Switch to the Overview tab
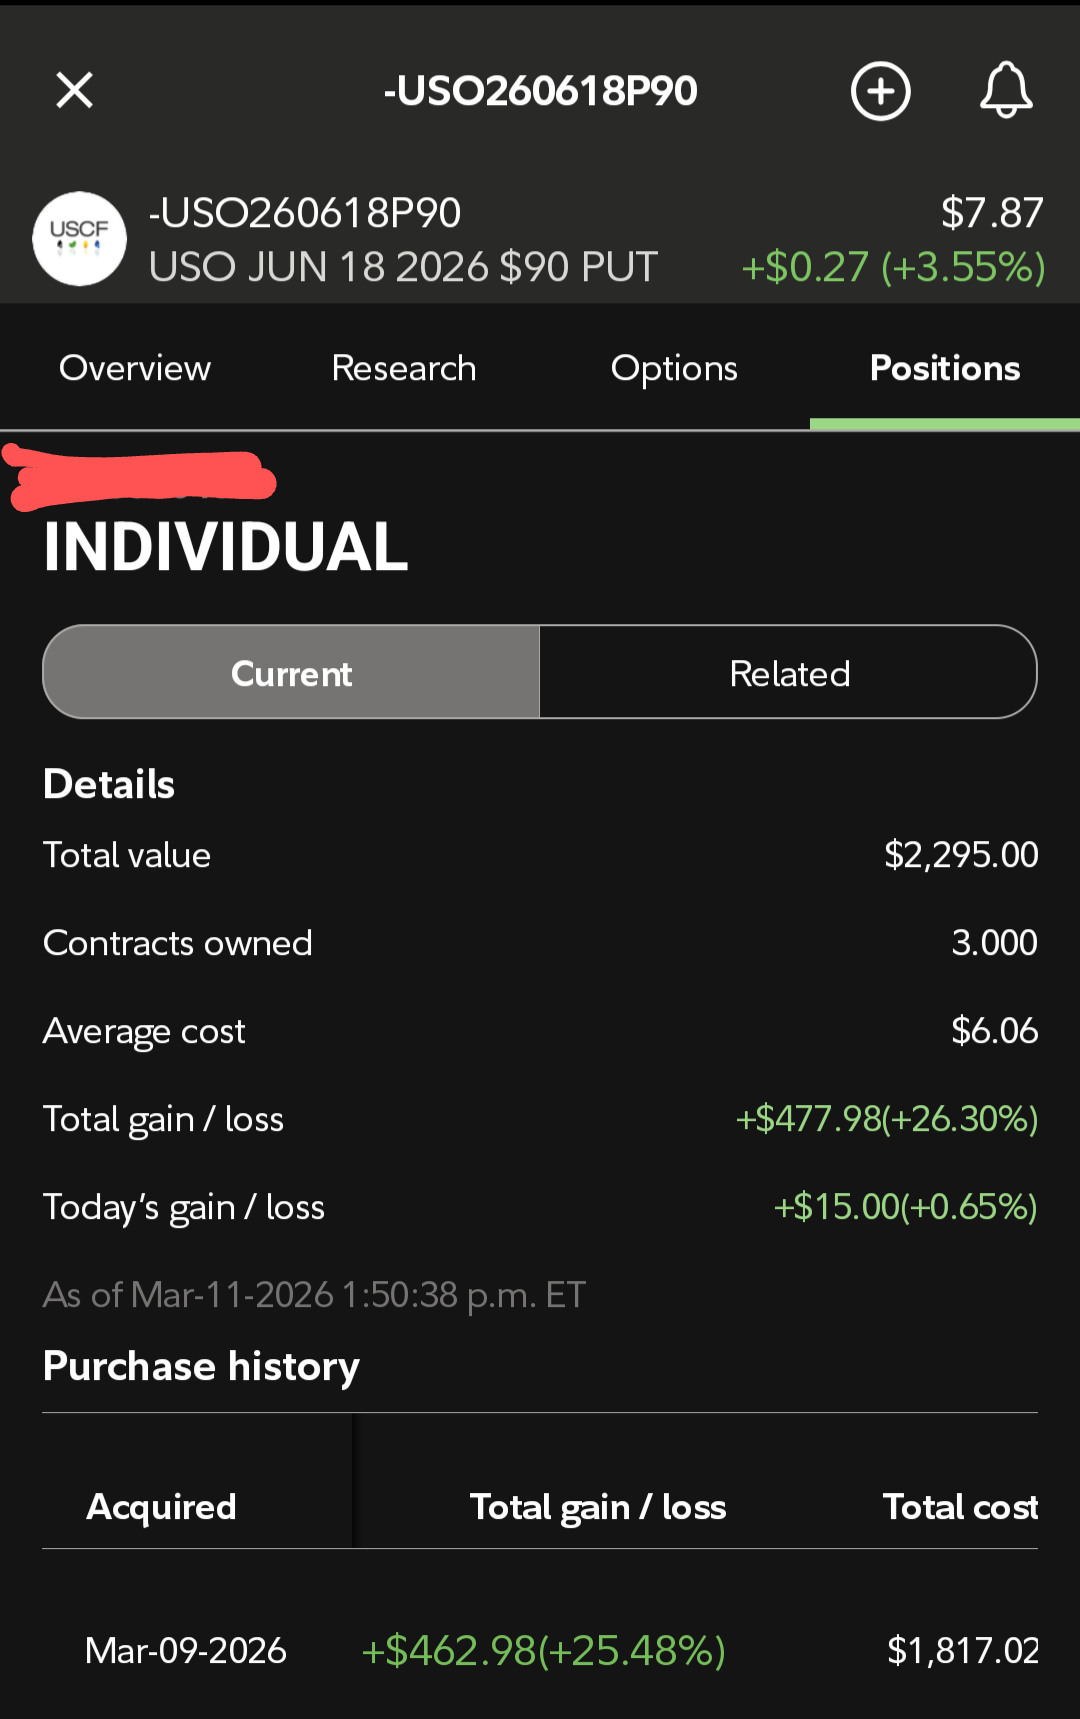 135,368
